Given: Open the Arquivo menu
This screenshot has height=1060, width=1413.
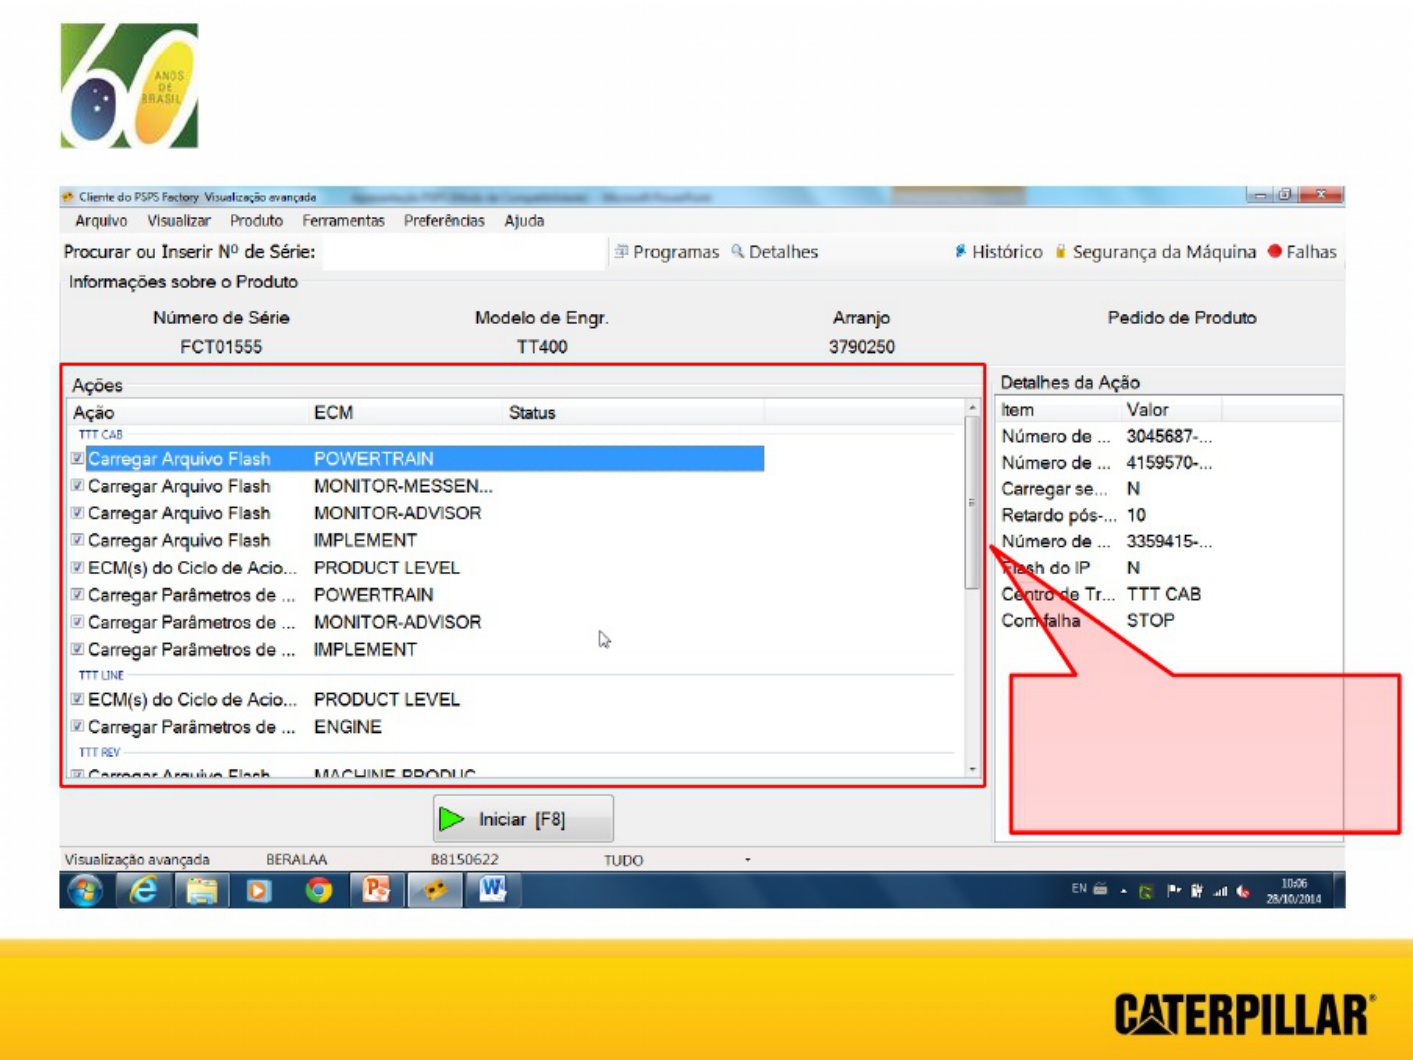Looking at the screenshot, I should [x=101, y=221].
